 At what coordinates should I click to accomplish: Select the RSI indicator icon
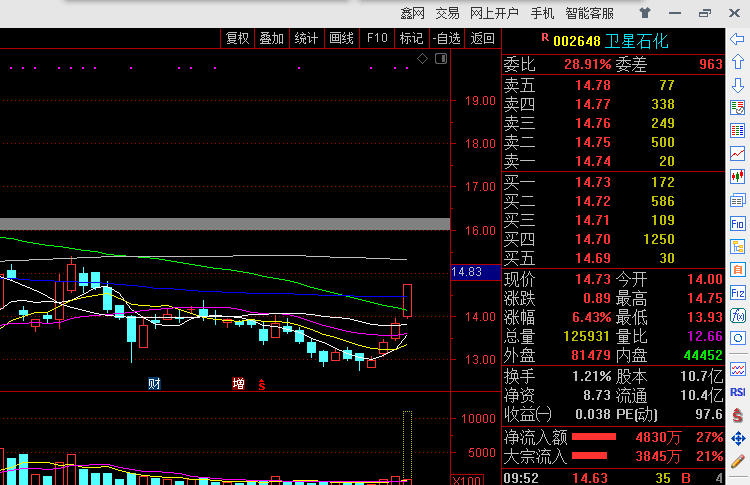[x=738, y=392]
